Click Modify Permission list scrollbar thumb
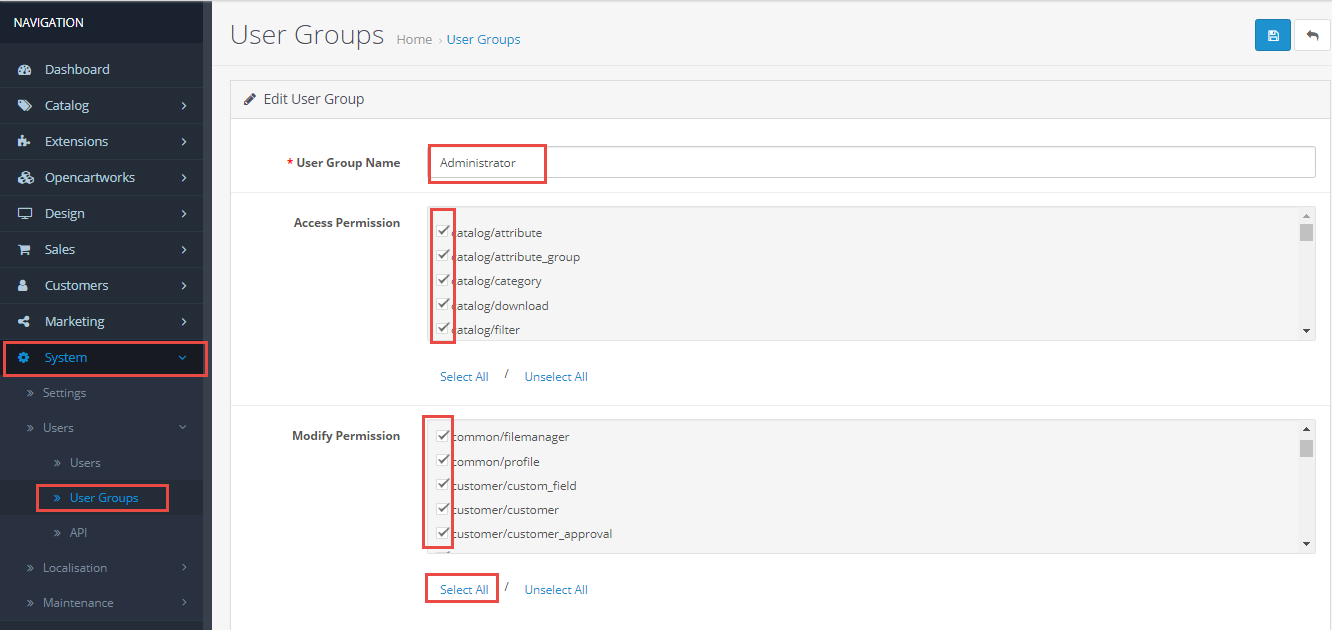Image resolution: width=1332 pixels, height=630 pixels. [x=1306, y=447]
